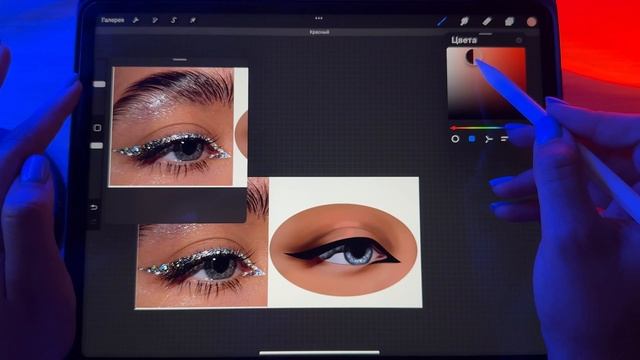Activate the Transform arrow tool
640x360 pixels.
coord(193,20)
